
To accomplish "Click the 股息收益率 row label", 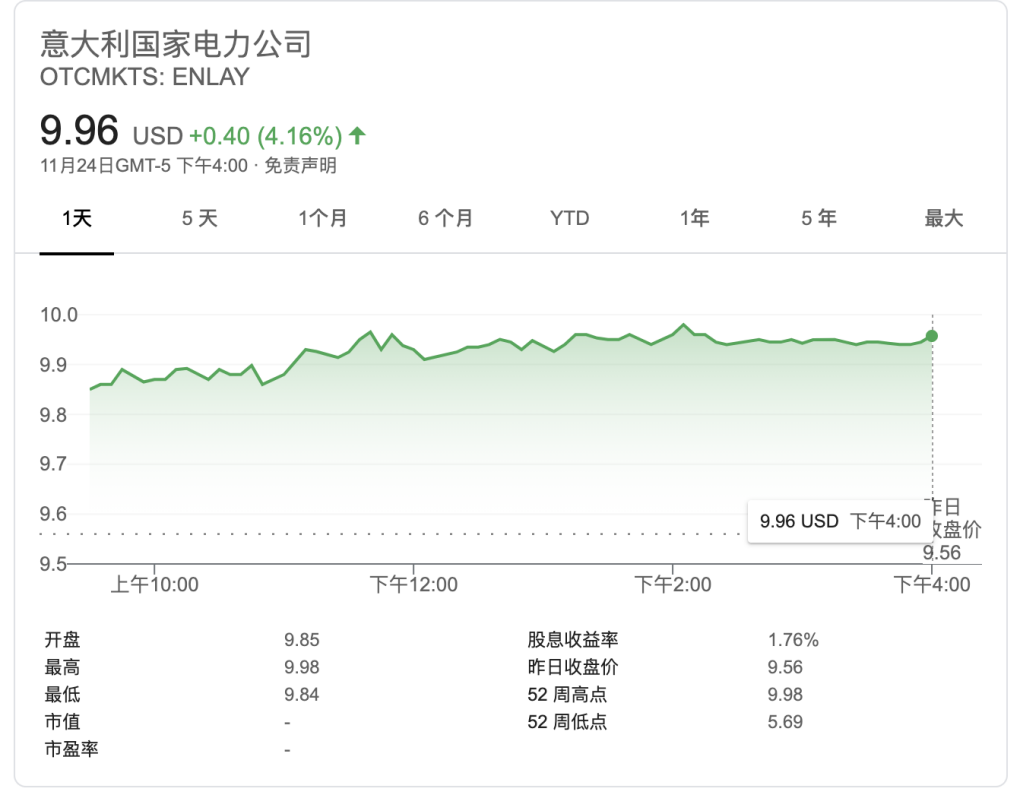I will pos(573,640).
